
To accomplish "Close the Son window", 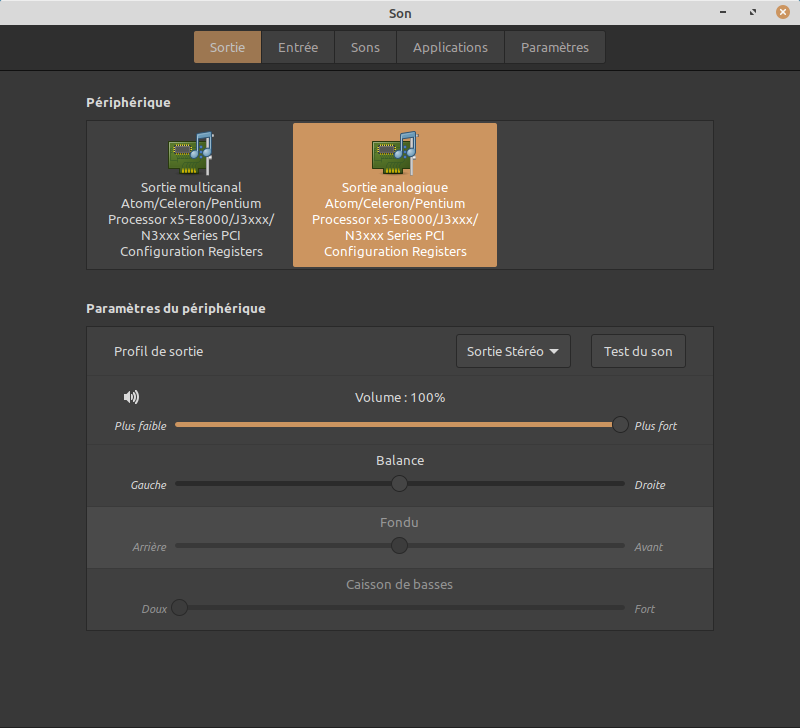I will click(782, 13).
